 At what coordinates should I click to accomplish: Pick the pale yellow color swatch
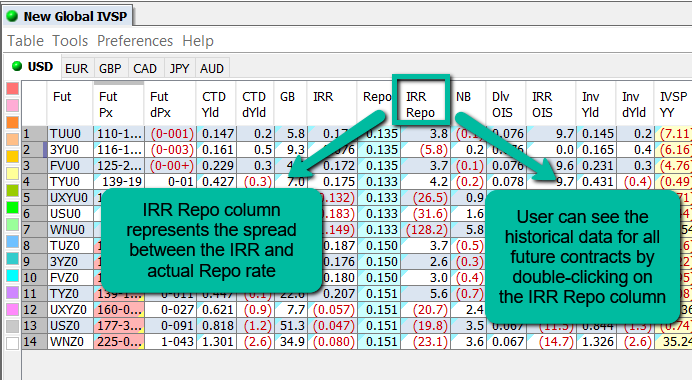[12, 173]
